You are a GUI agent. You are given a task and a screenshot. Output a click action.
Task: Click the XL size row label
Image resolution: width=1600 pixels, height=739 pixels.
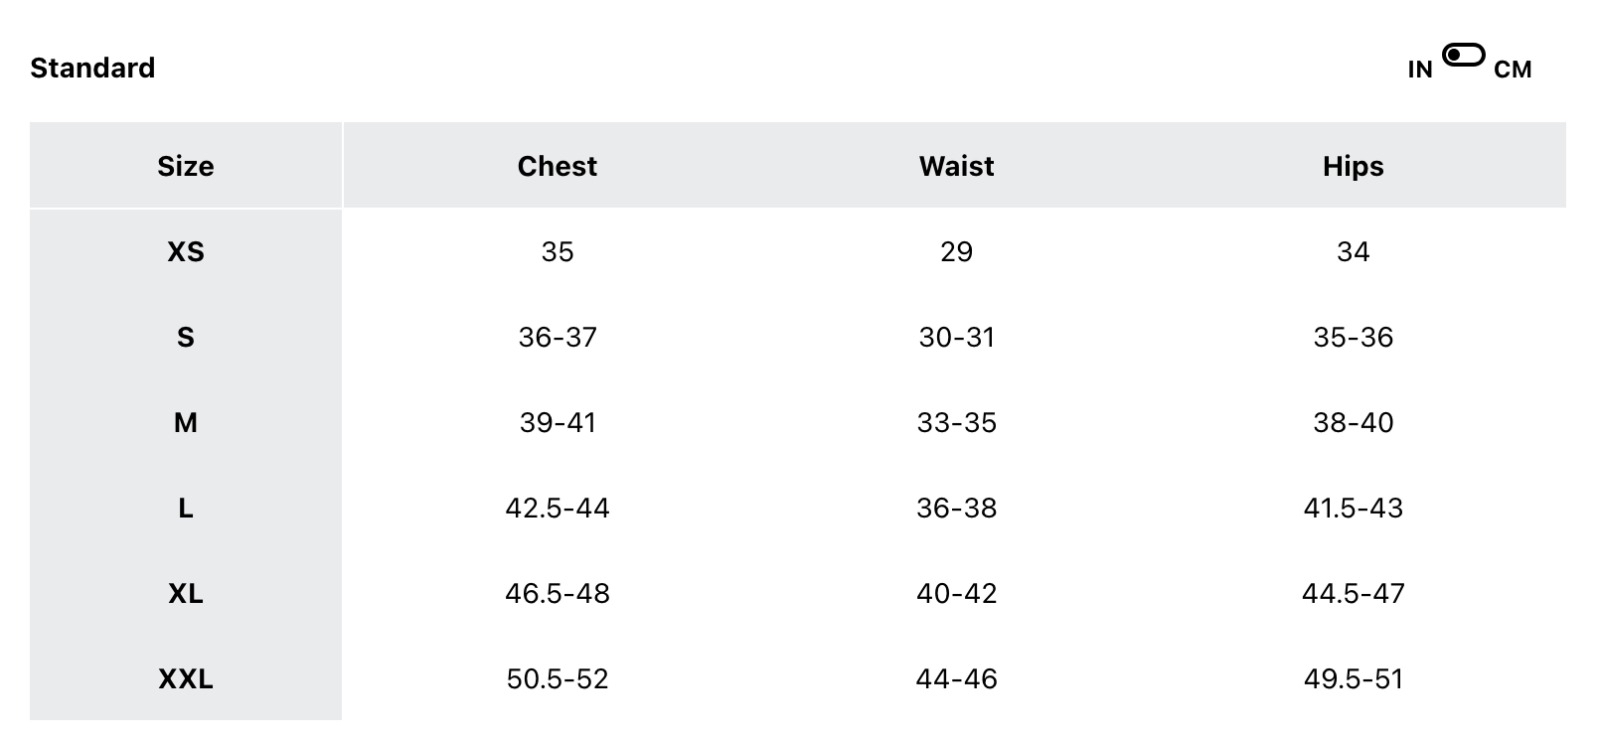pos(185,594)
